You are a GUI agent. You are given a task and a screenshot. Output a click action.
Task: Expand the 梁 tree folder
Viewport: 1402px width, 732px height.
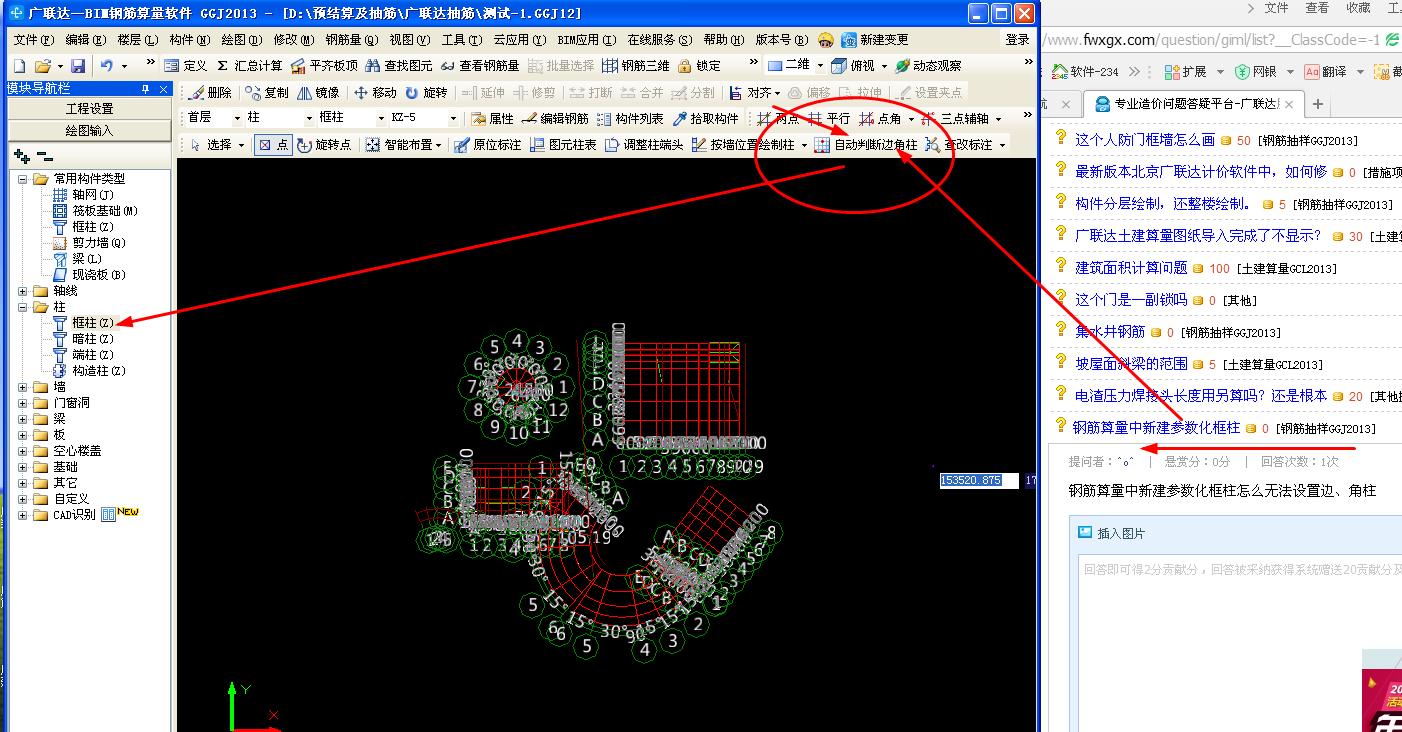click(23, 419)
